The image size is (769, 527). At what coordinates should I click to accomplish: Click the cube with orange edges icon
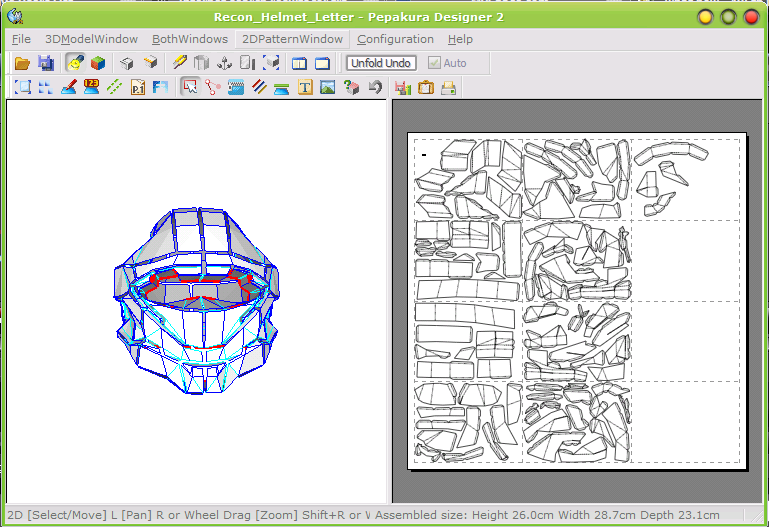click(151, 63)
